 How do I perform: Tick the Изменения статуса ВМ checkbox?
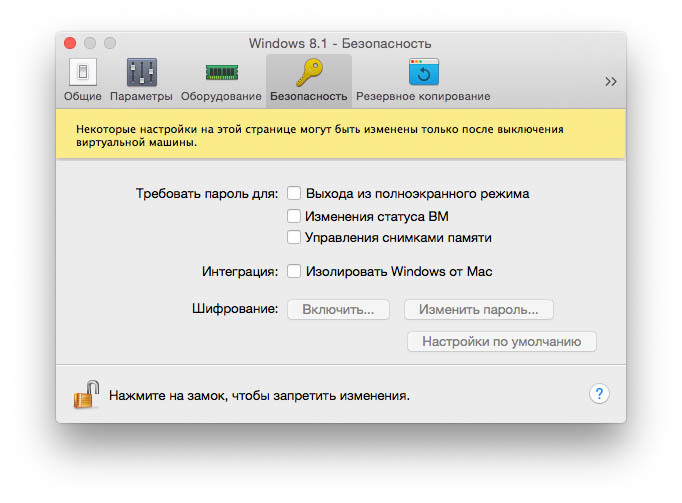(x=294, y=216)
